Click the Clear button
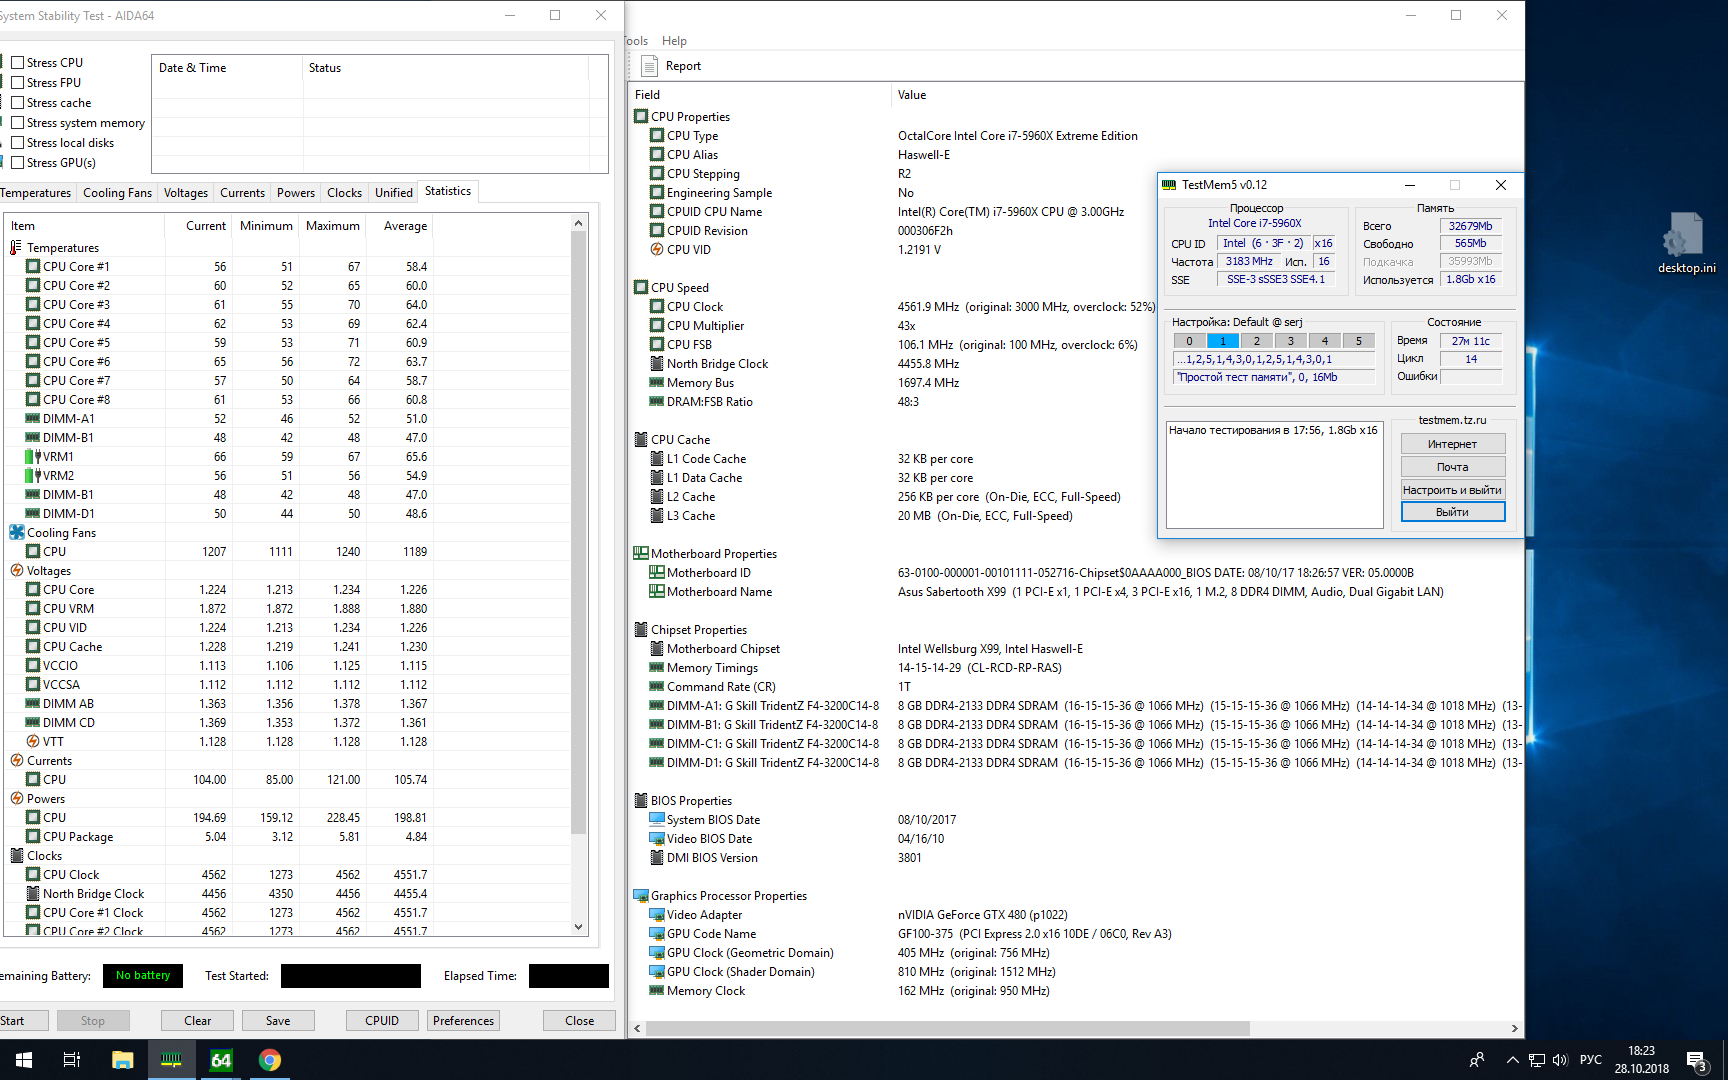Image resolution: width=1728 pixels, height=1080 pixels. coord(197,1021)
